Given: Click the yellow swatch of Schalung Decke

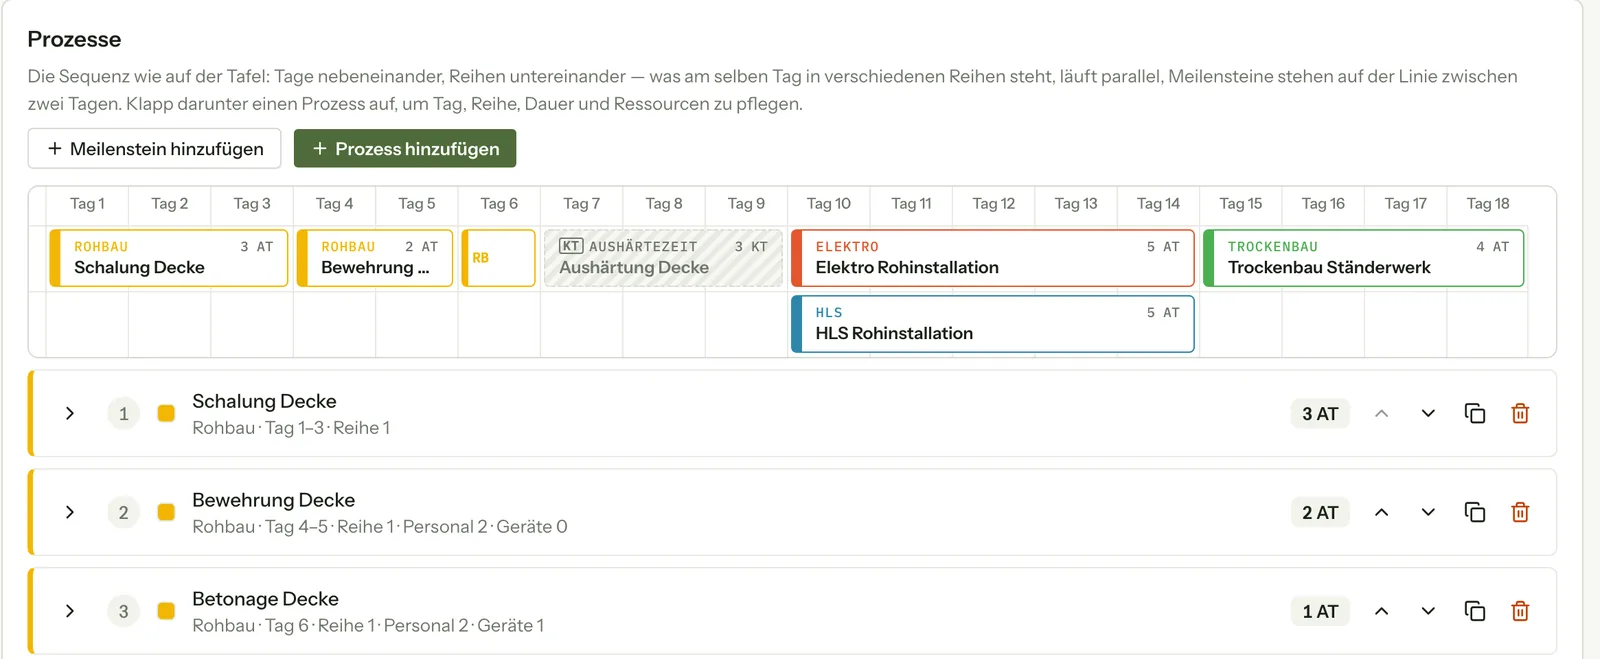Looking at the screenshot, I should [166, 413].
